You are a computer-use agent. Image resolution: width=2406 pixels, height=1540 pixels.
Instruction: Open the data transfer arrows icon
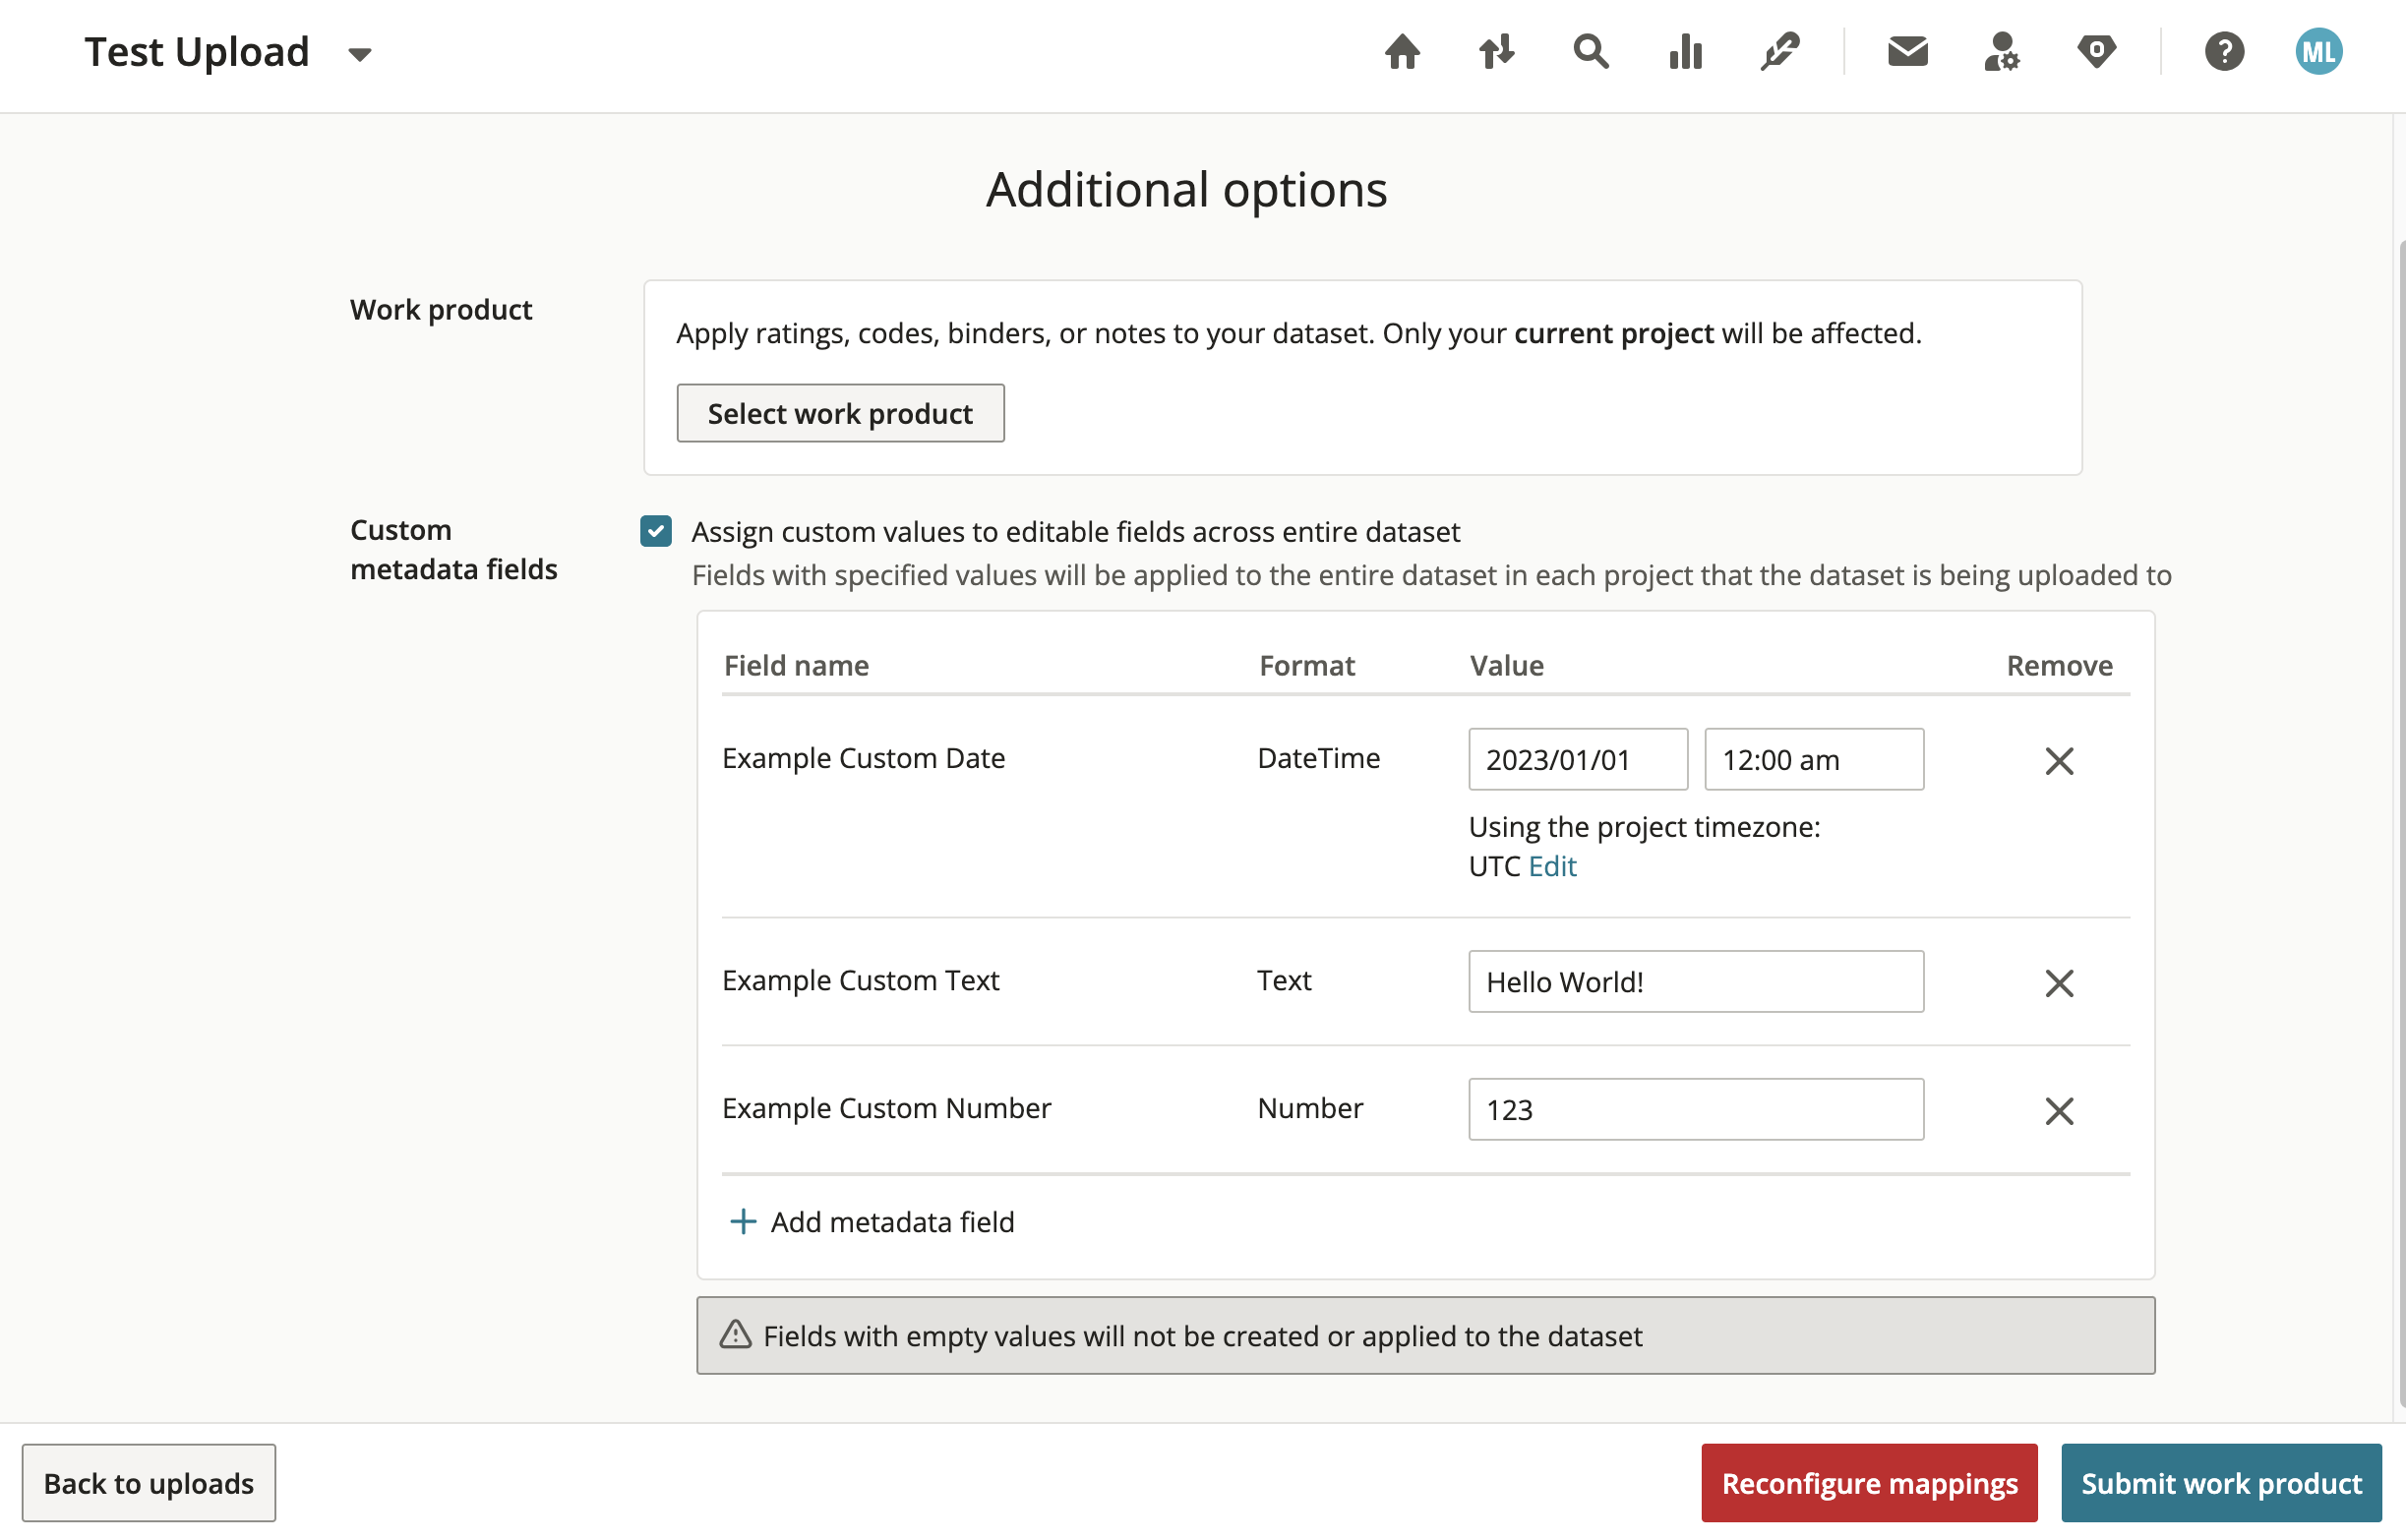pos(1496,51)
